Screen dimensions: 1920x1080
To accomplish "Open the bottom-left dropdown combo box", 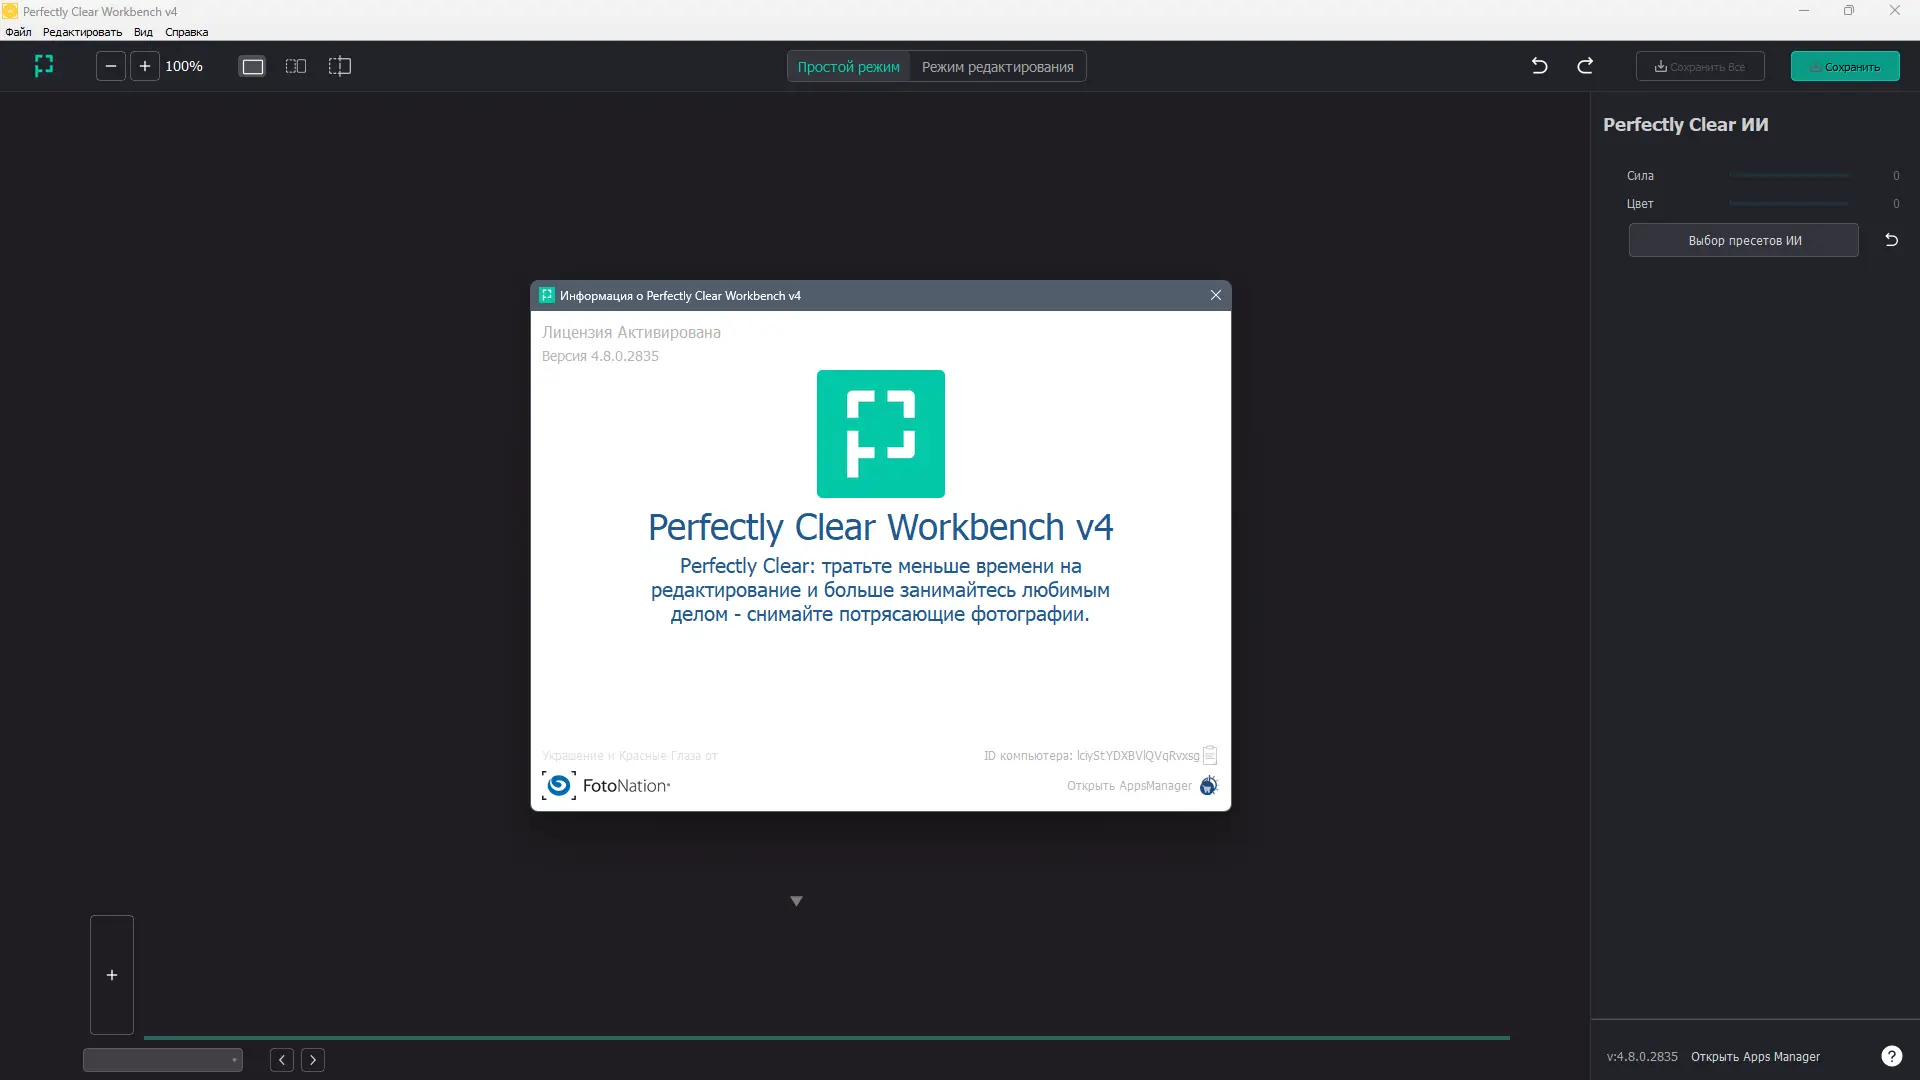I will point(163,1060).
